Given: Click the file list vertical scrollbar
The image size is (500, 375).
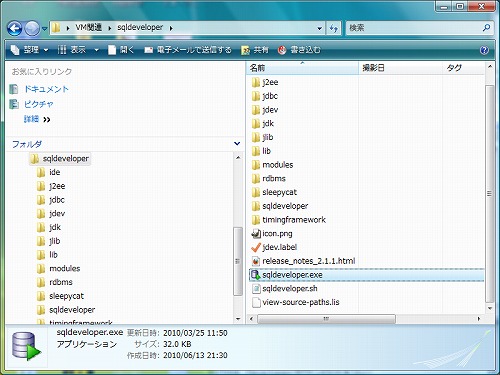Looking at the screenshot, I should pyautogui.click(x=489, y=193).
